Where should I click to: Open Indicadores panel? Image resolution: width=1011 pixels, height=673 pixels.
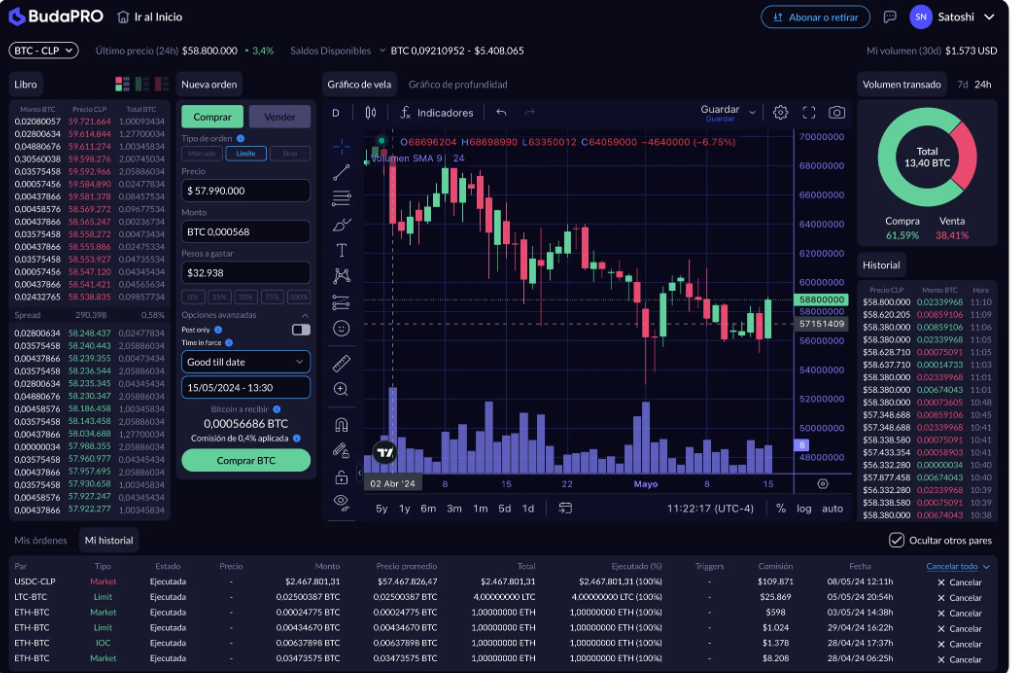[x=437, y=113]
